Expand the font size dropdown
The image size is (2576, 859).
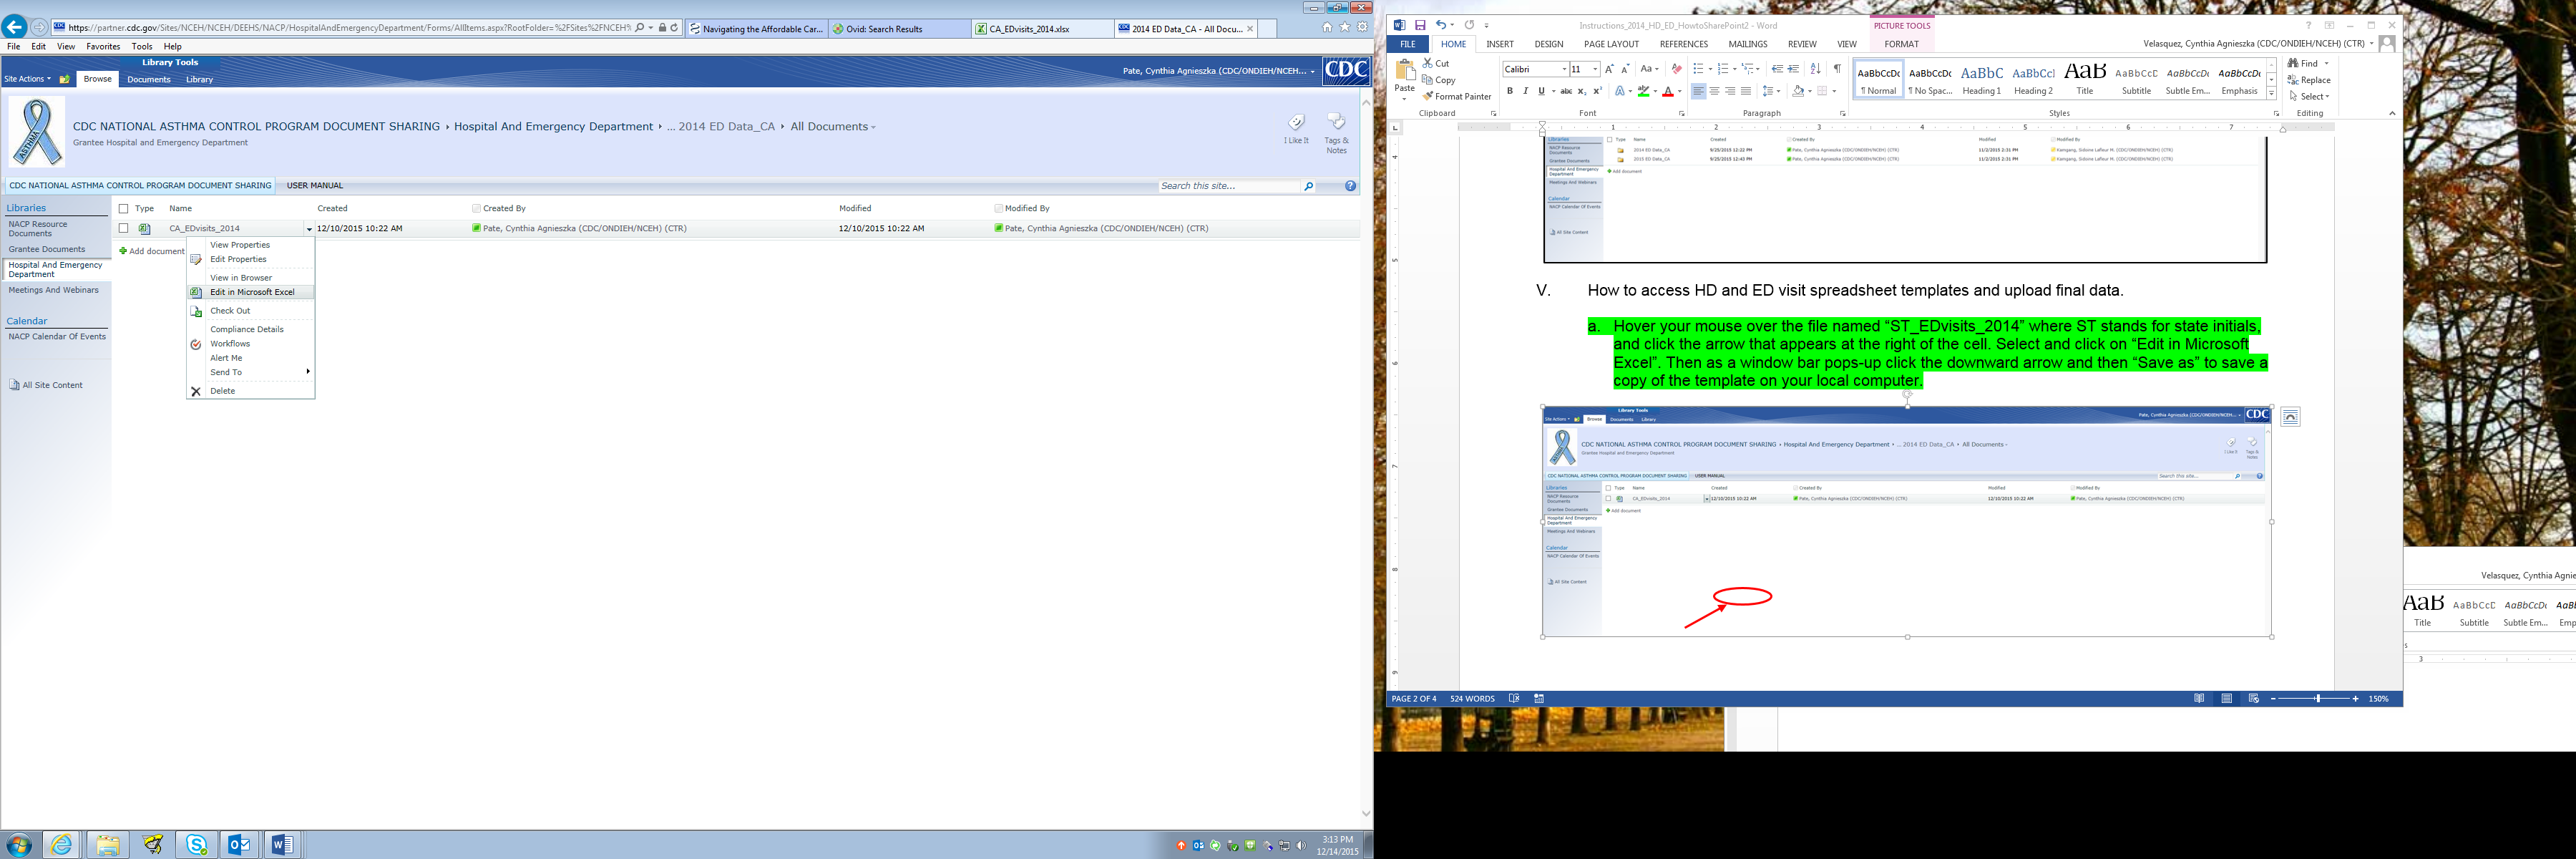1595,69
